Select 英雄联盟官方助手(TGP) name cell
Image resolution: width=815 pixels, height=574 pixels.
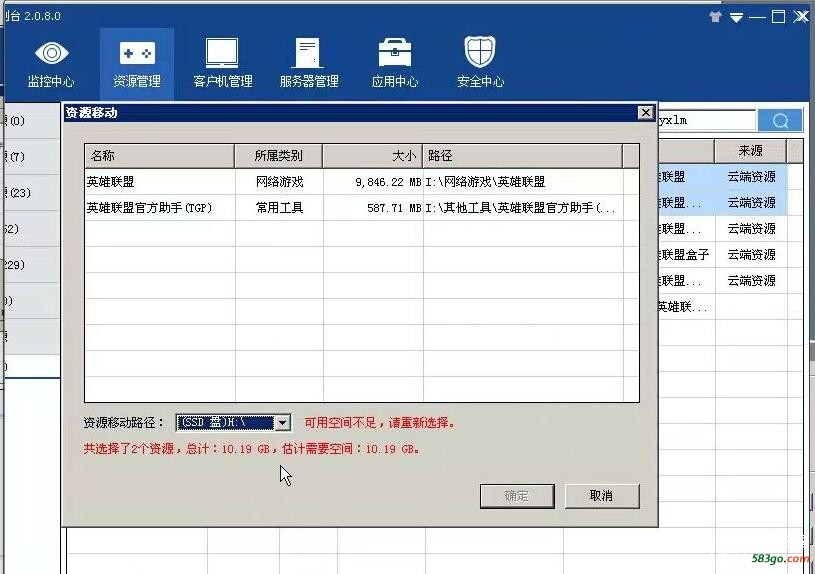pyautogui.click(x=149, y=207)
